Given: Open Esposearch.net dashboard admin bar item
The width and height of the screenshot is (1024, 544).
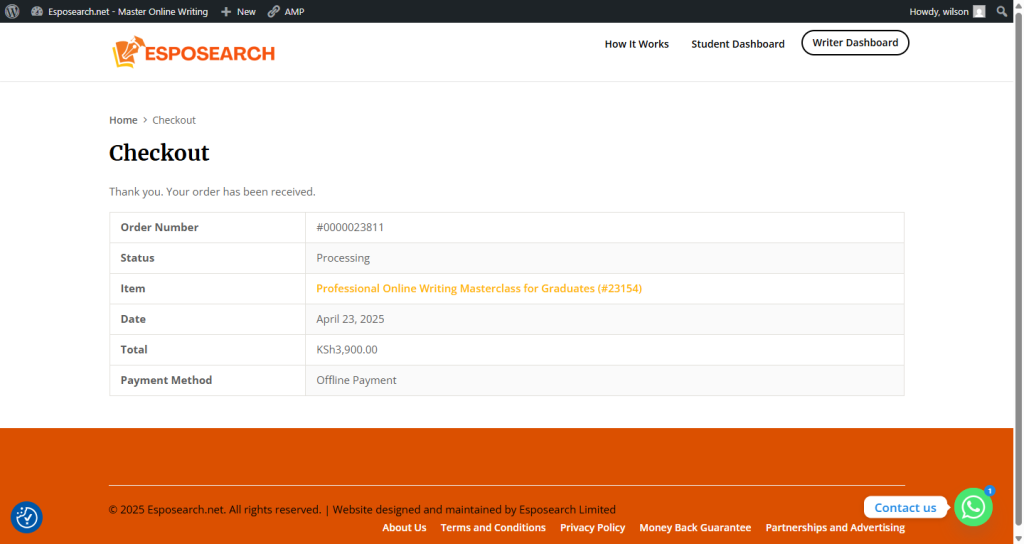Looking at the screenshot, I should (x=120, y=11).
